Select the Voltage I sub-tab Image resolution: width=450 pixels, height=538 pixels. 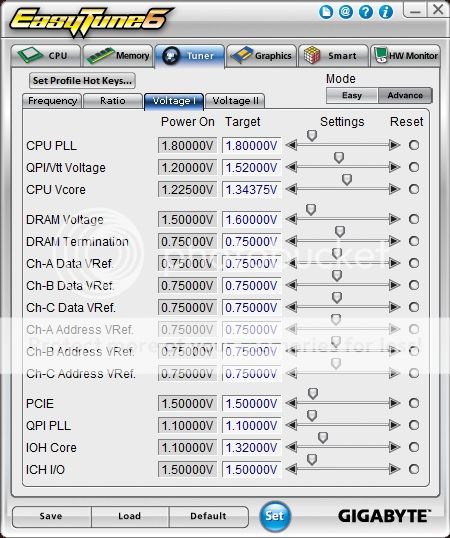tap(174, 101)
